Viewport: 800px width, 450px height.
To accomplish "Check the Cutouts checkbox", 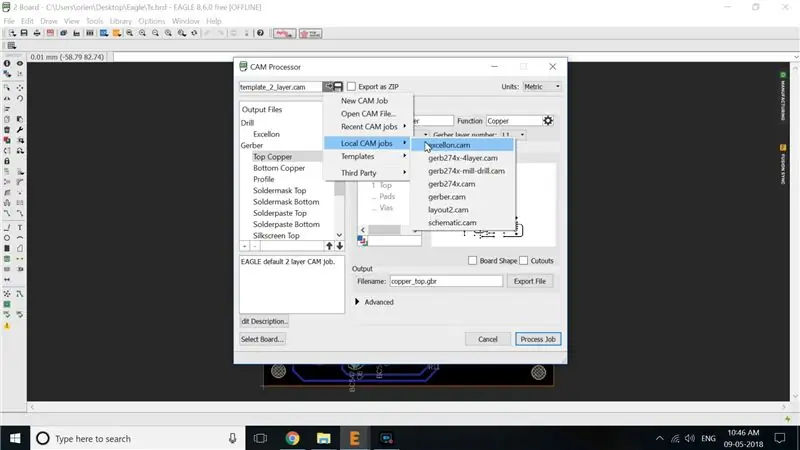I will (x=523, y=261).
